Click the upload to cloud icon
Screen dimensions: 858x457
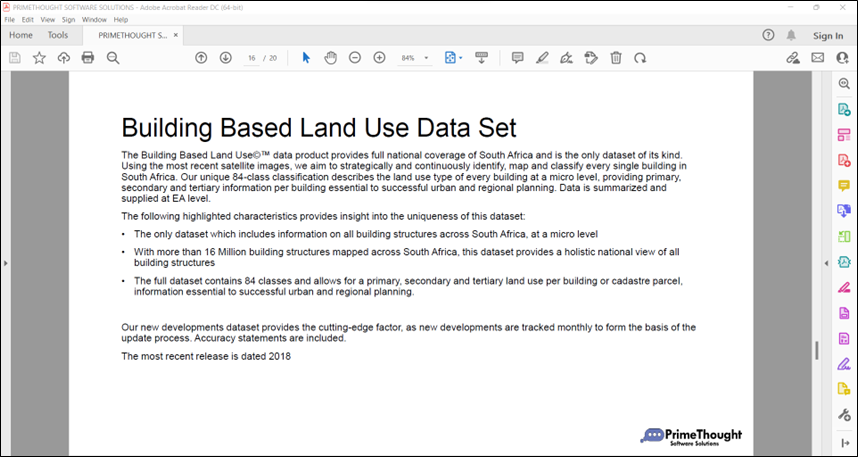click(64, 57)
